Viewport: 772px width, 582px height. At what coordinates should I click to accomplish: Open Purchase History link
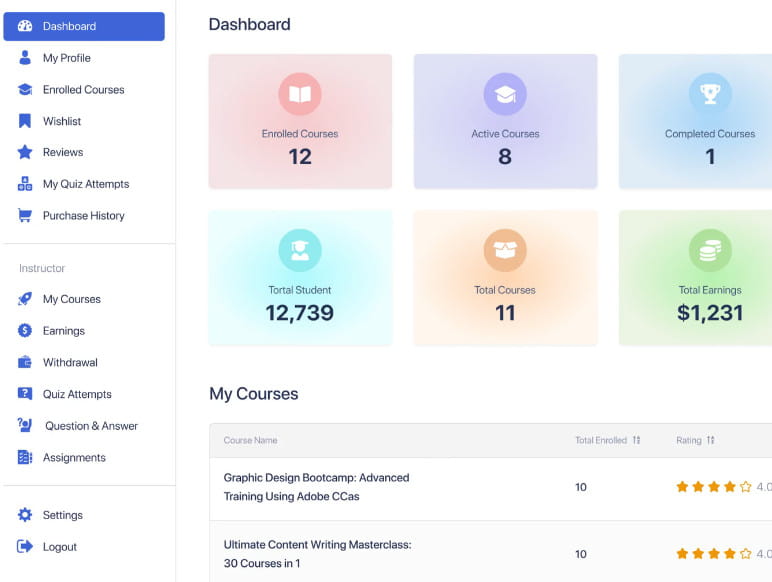[x=83, y=216]
